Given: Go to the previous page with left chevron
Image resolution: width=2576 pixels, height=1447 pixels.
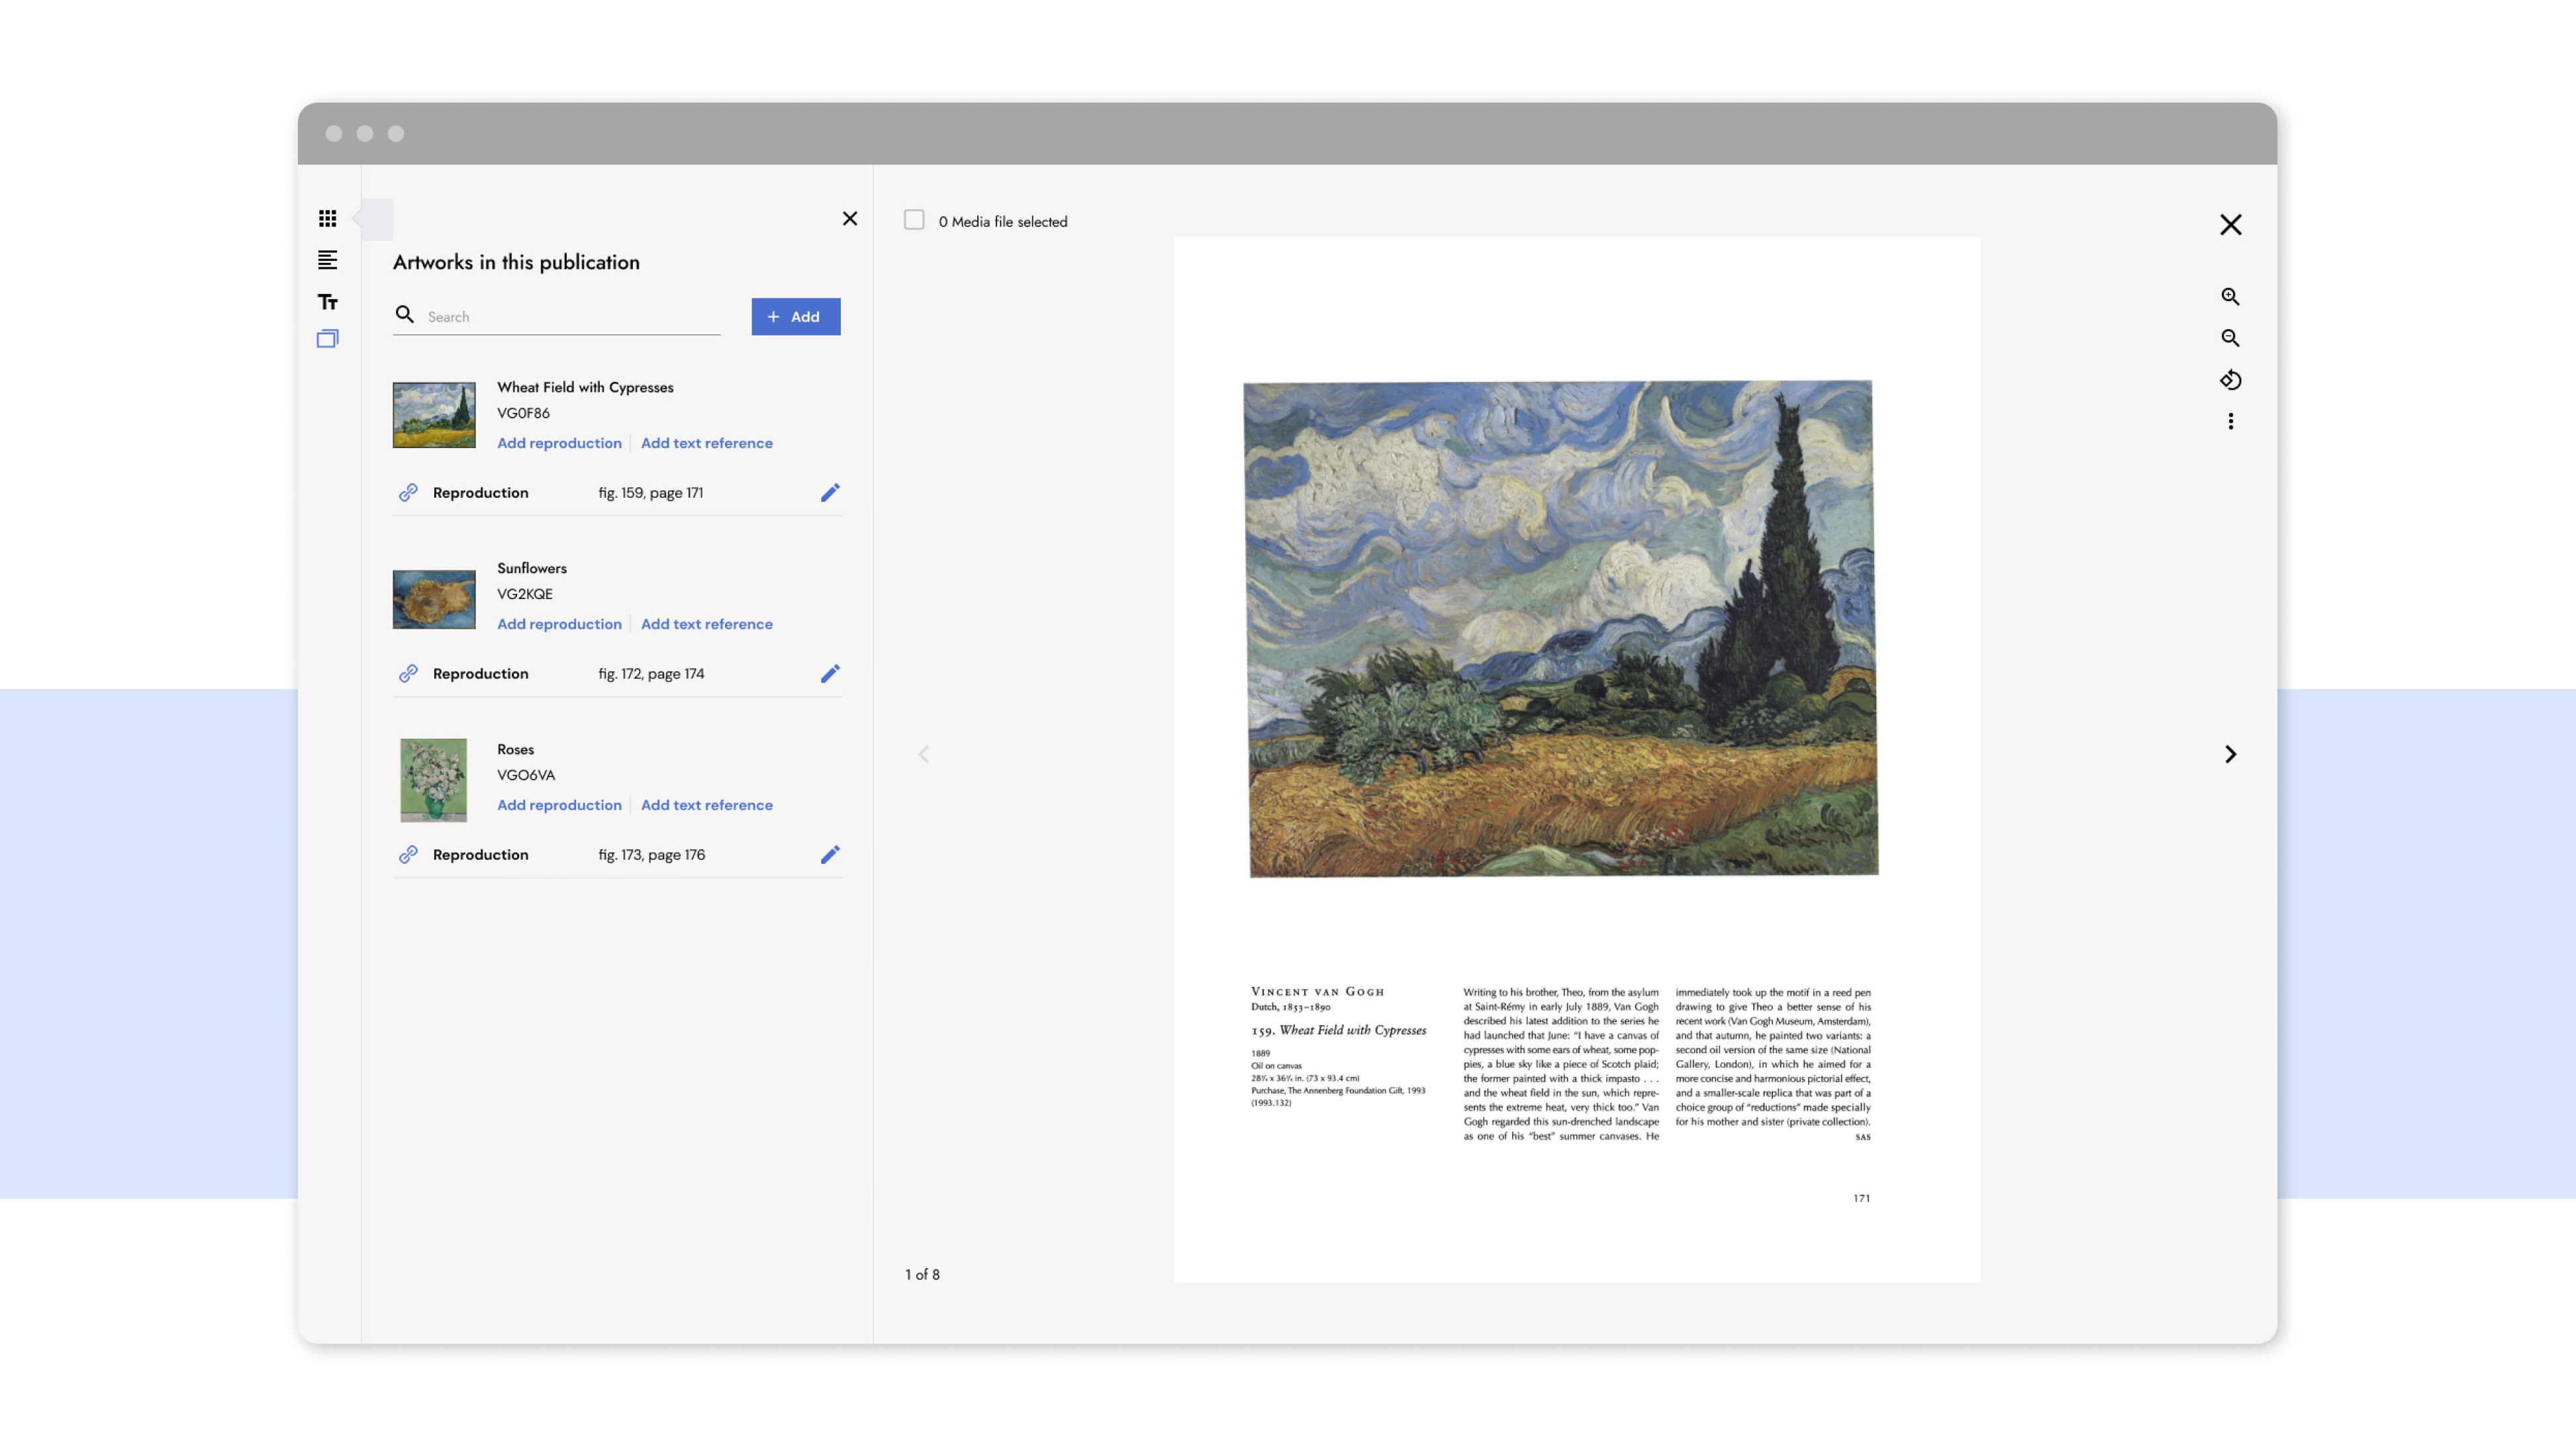Looking at the screenshot, I should click(924, 754).
